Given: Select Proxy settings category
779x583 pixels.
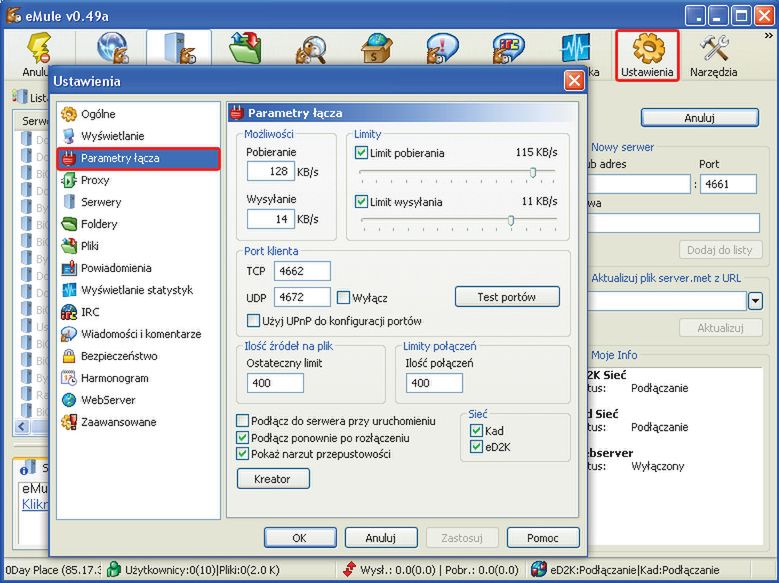Looking at the screenshot, I should point(138,180).
